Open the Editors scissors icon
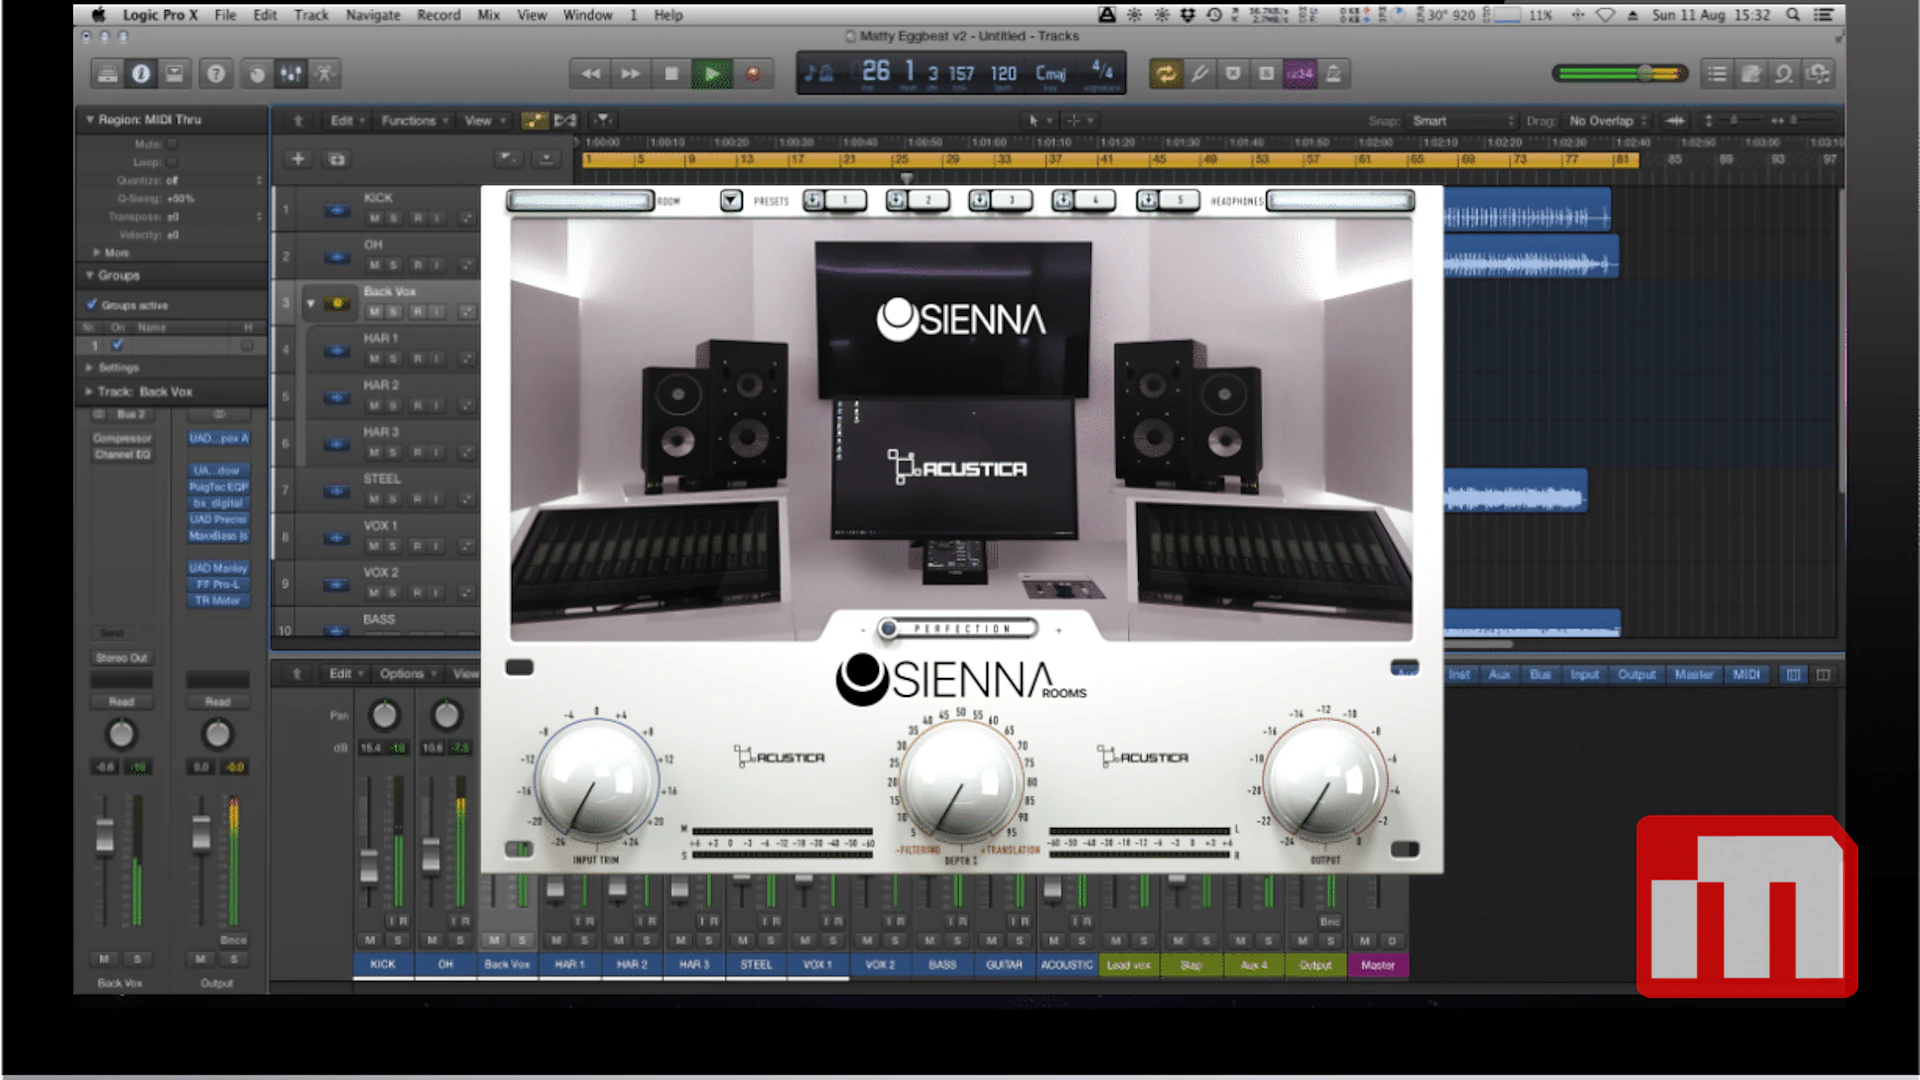The height and width of the screenshot is (1080, 1920). point(324,73)
